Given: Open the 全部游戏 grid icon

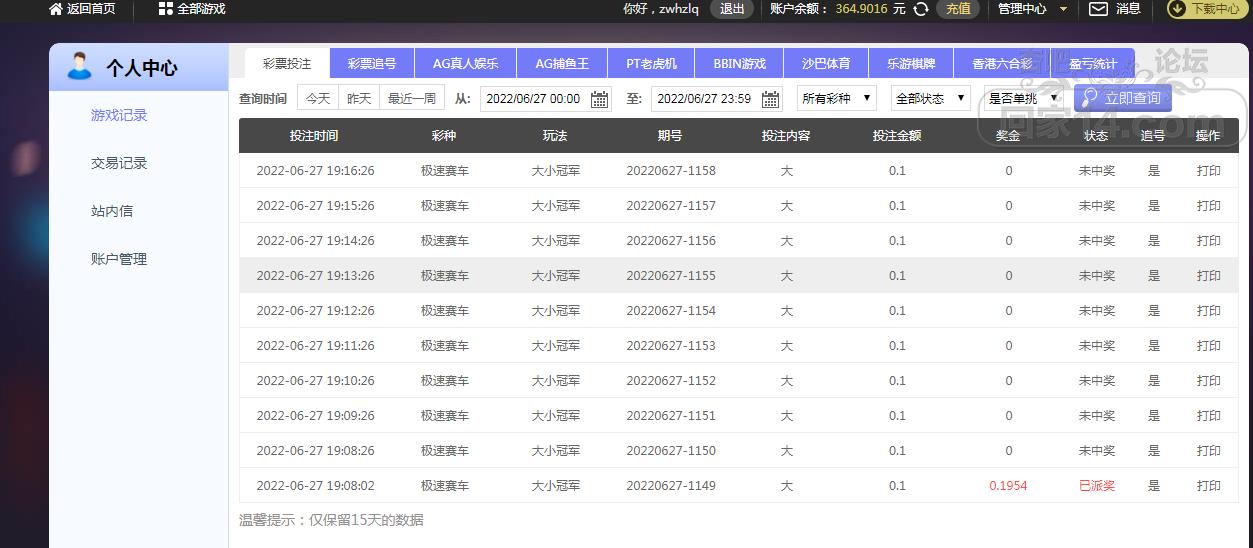Looking at the screenshot, I should (165, 8).
